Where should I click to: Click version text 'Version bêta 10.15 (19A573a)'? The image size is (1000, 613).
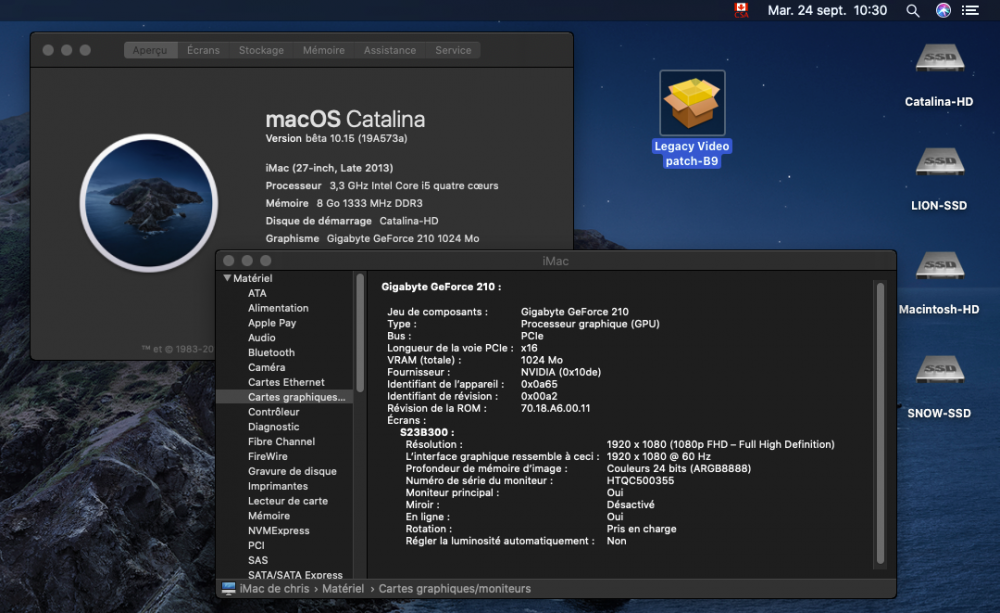point(336,138)
